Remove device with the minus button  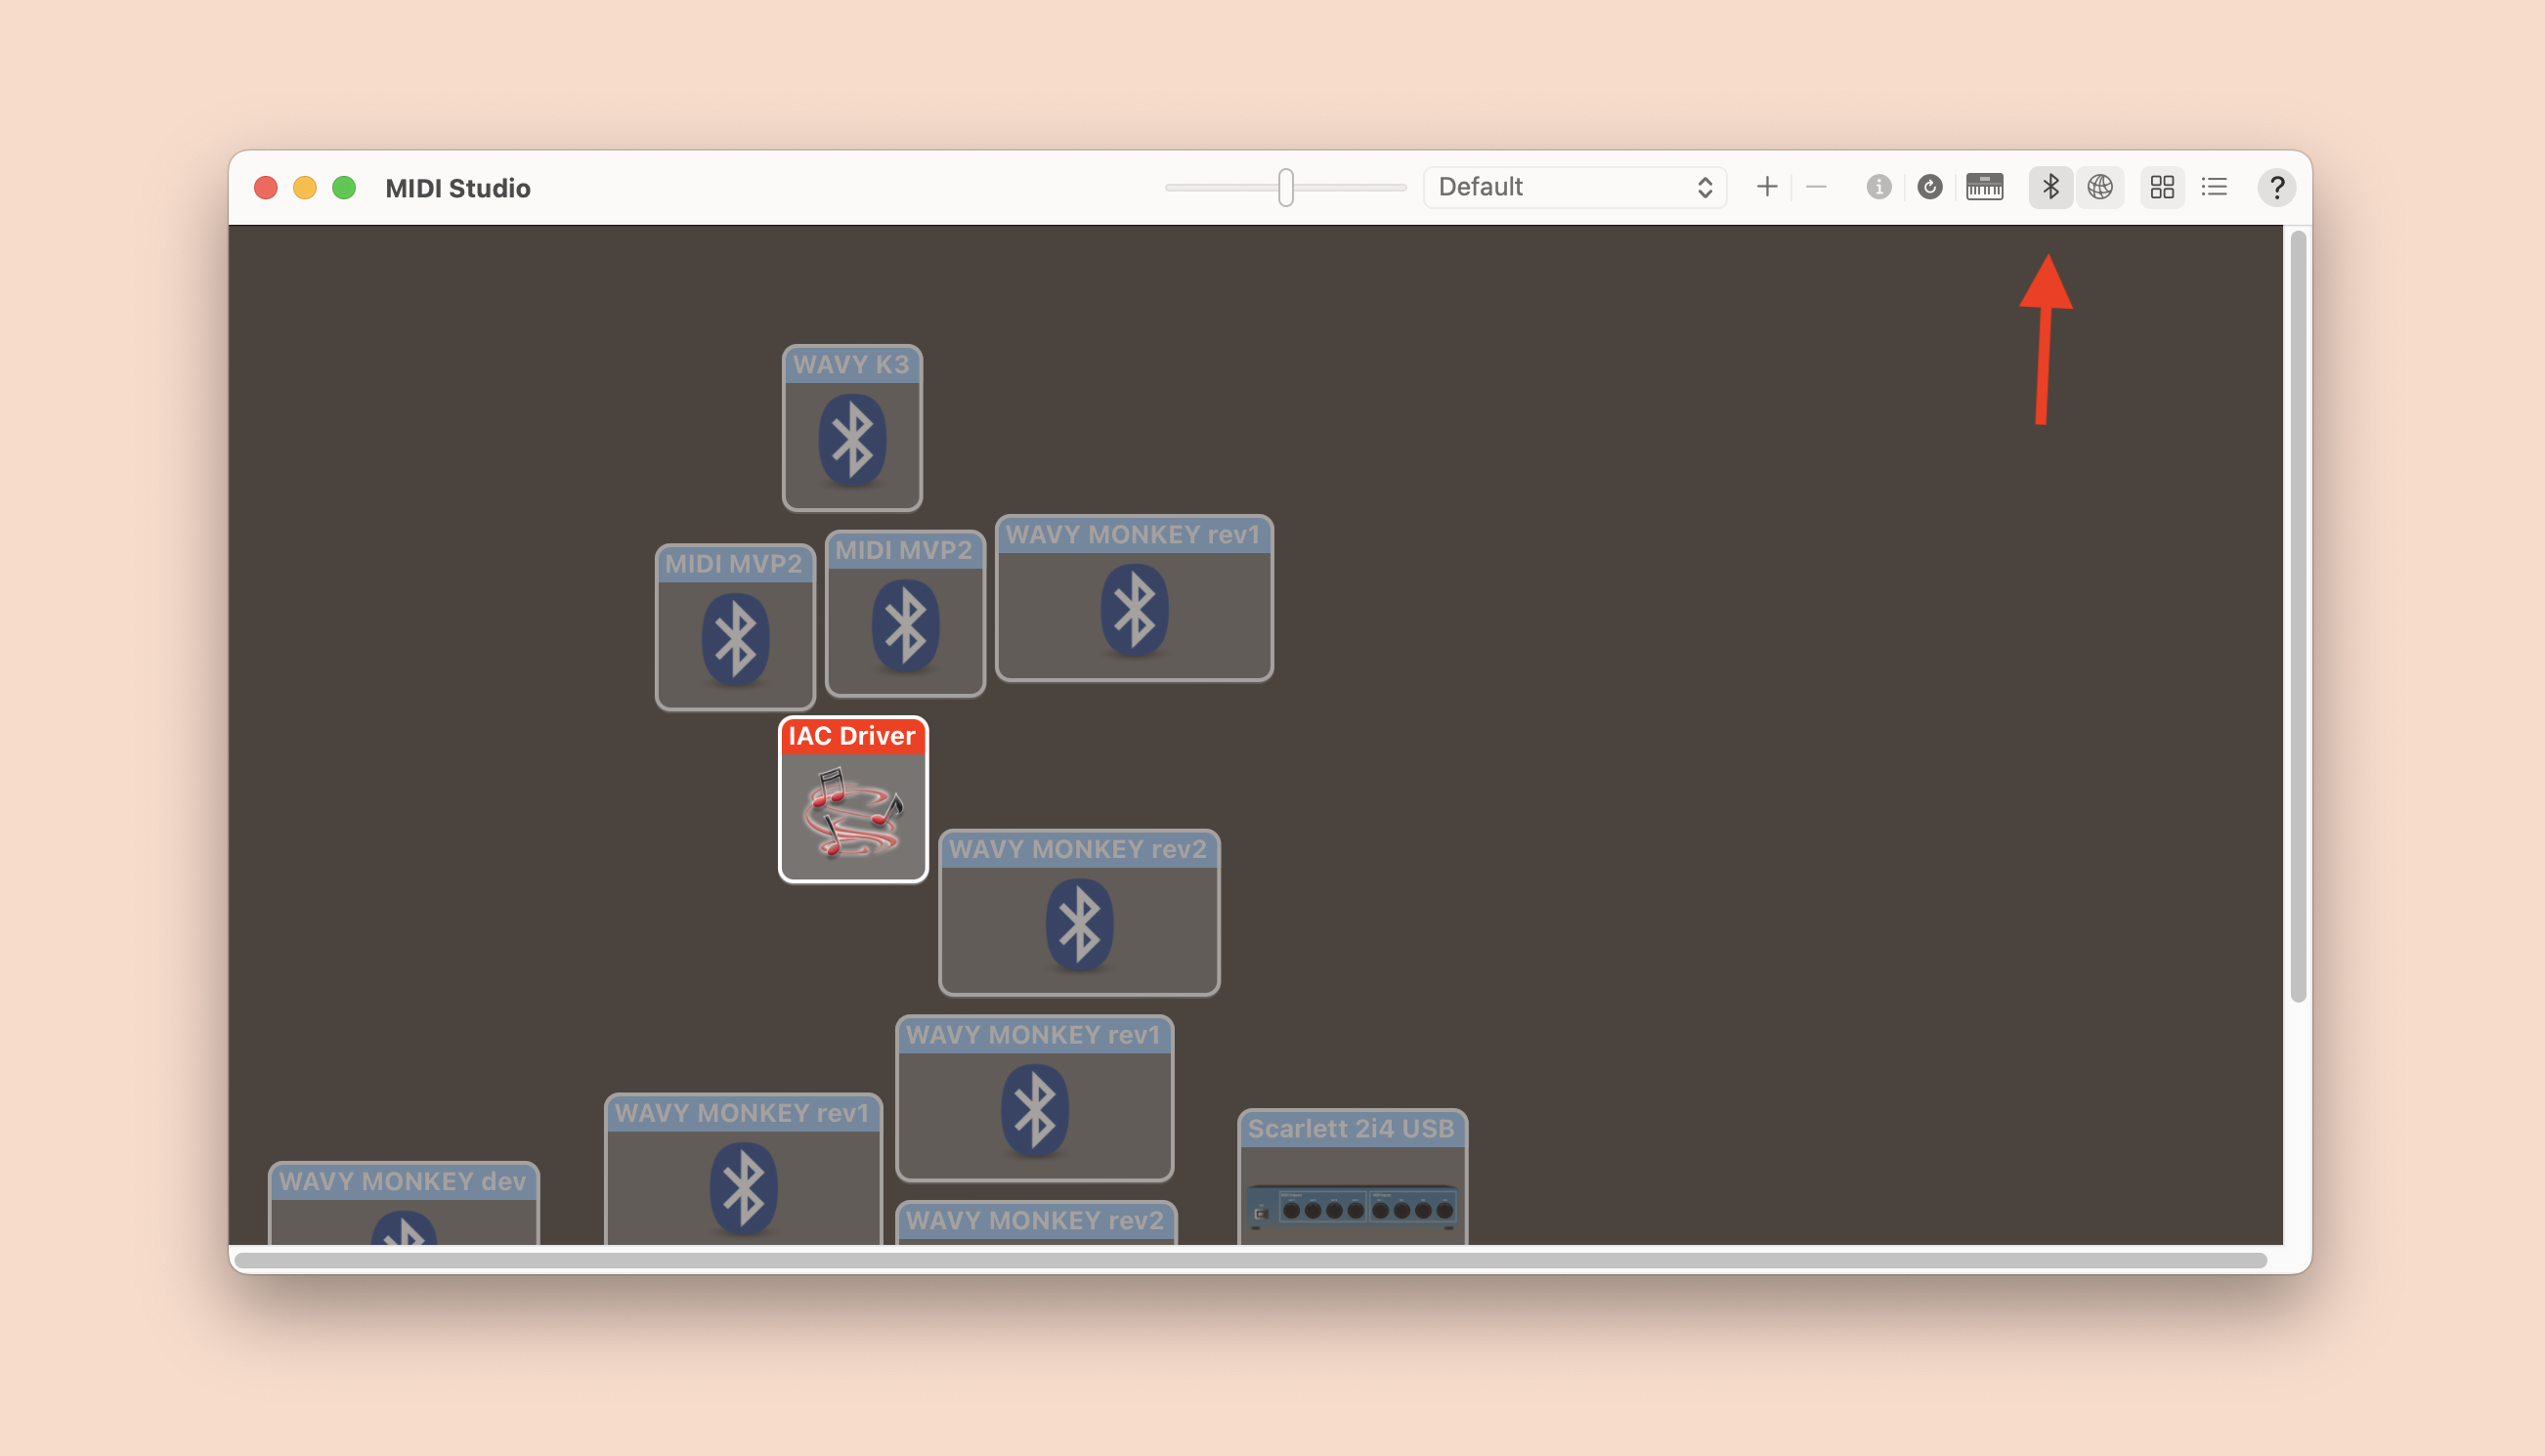coord(1816,187)
